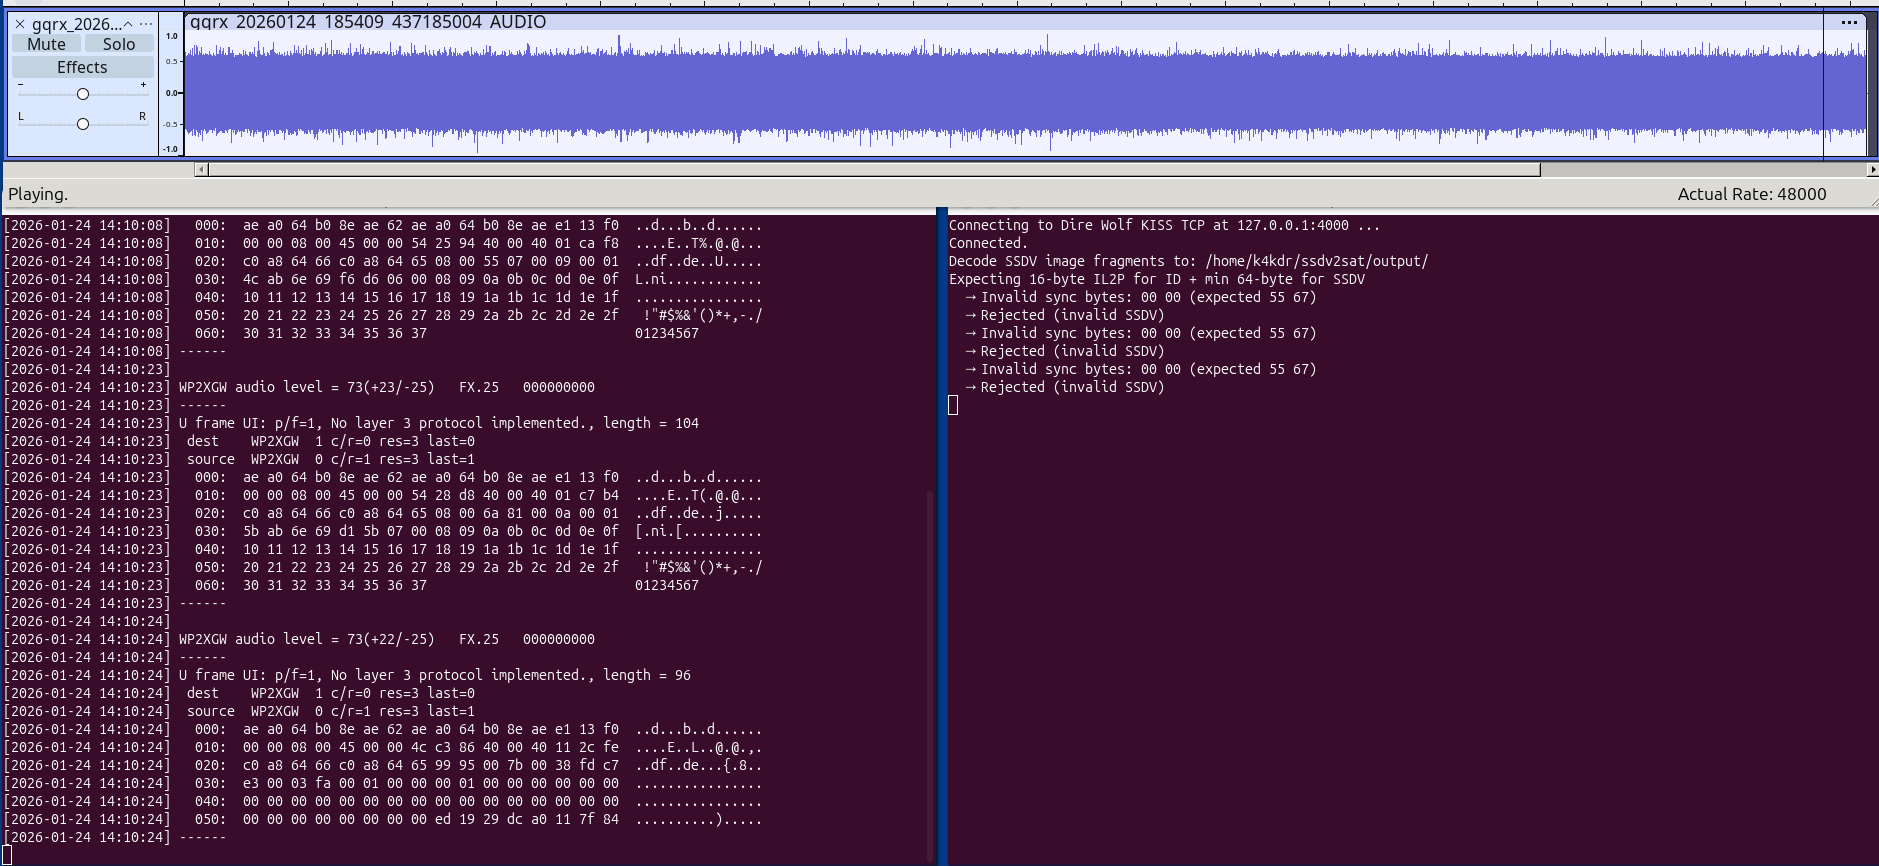Click the horizontal scrollbar right arrow
This screenshot has width=1879, height=866.
pos(1872,170)
